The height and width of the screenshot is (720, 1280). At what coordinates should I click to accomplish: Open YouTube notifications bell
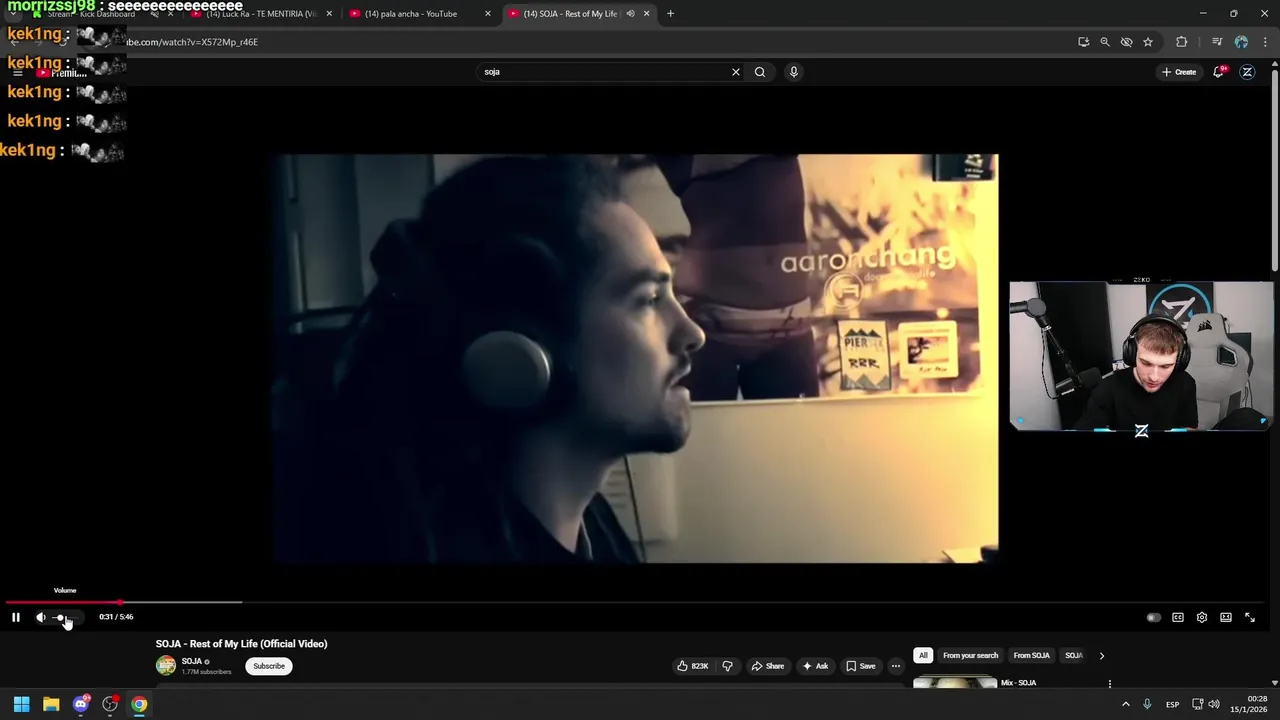tap(1218, 72)
